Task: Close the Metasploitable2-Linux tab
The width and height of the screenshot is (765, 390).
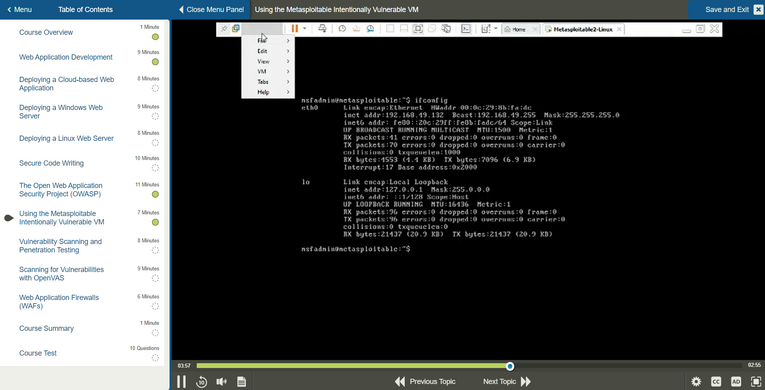Action: [x=619, y=29]
